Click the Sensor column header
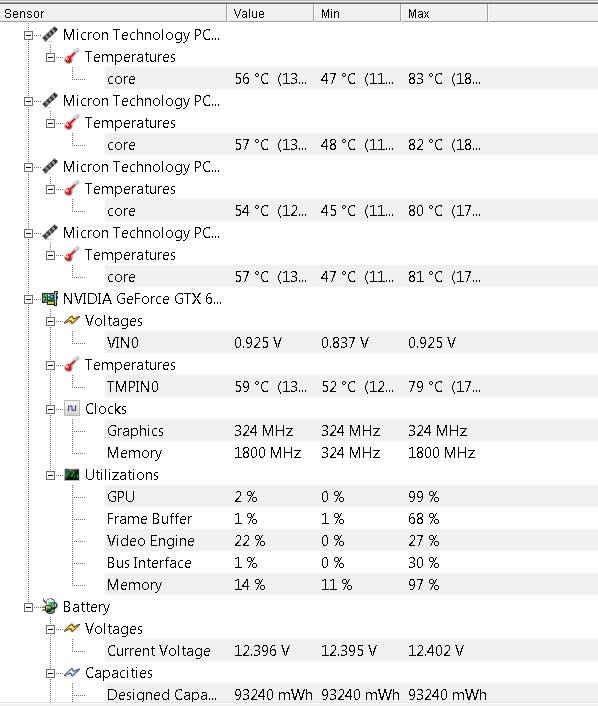Image resolution: width=598 pixels, height=706 pixels. (113, 14)
